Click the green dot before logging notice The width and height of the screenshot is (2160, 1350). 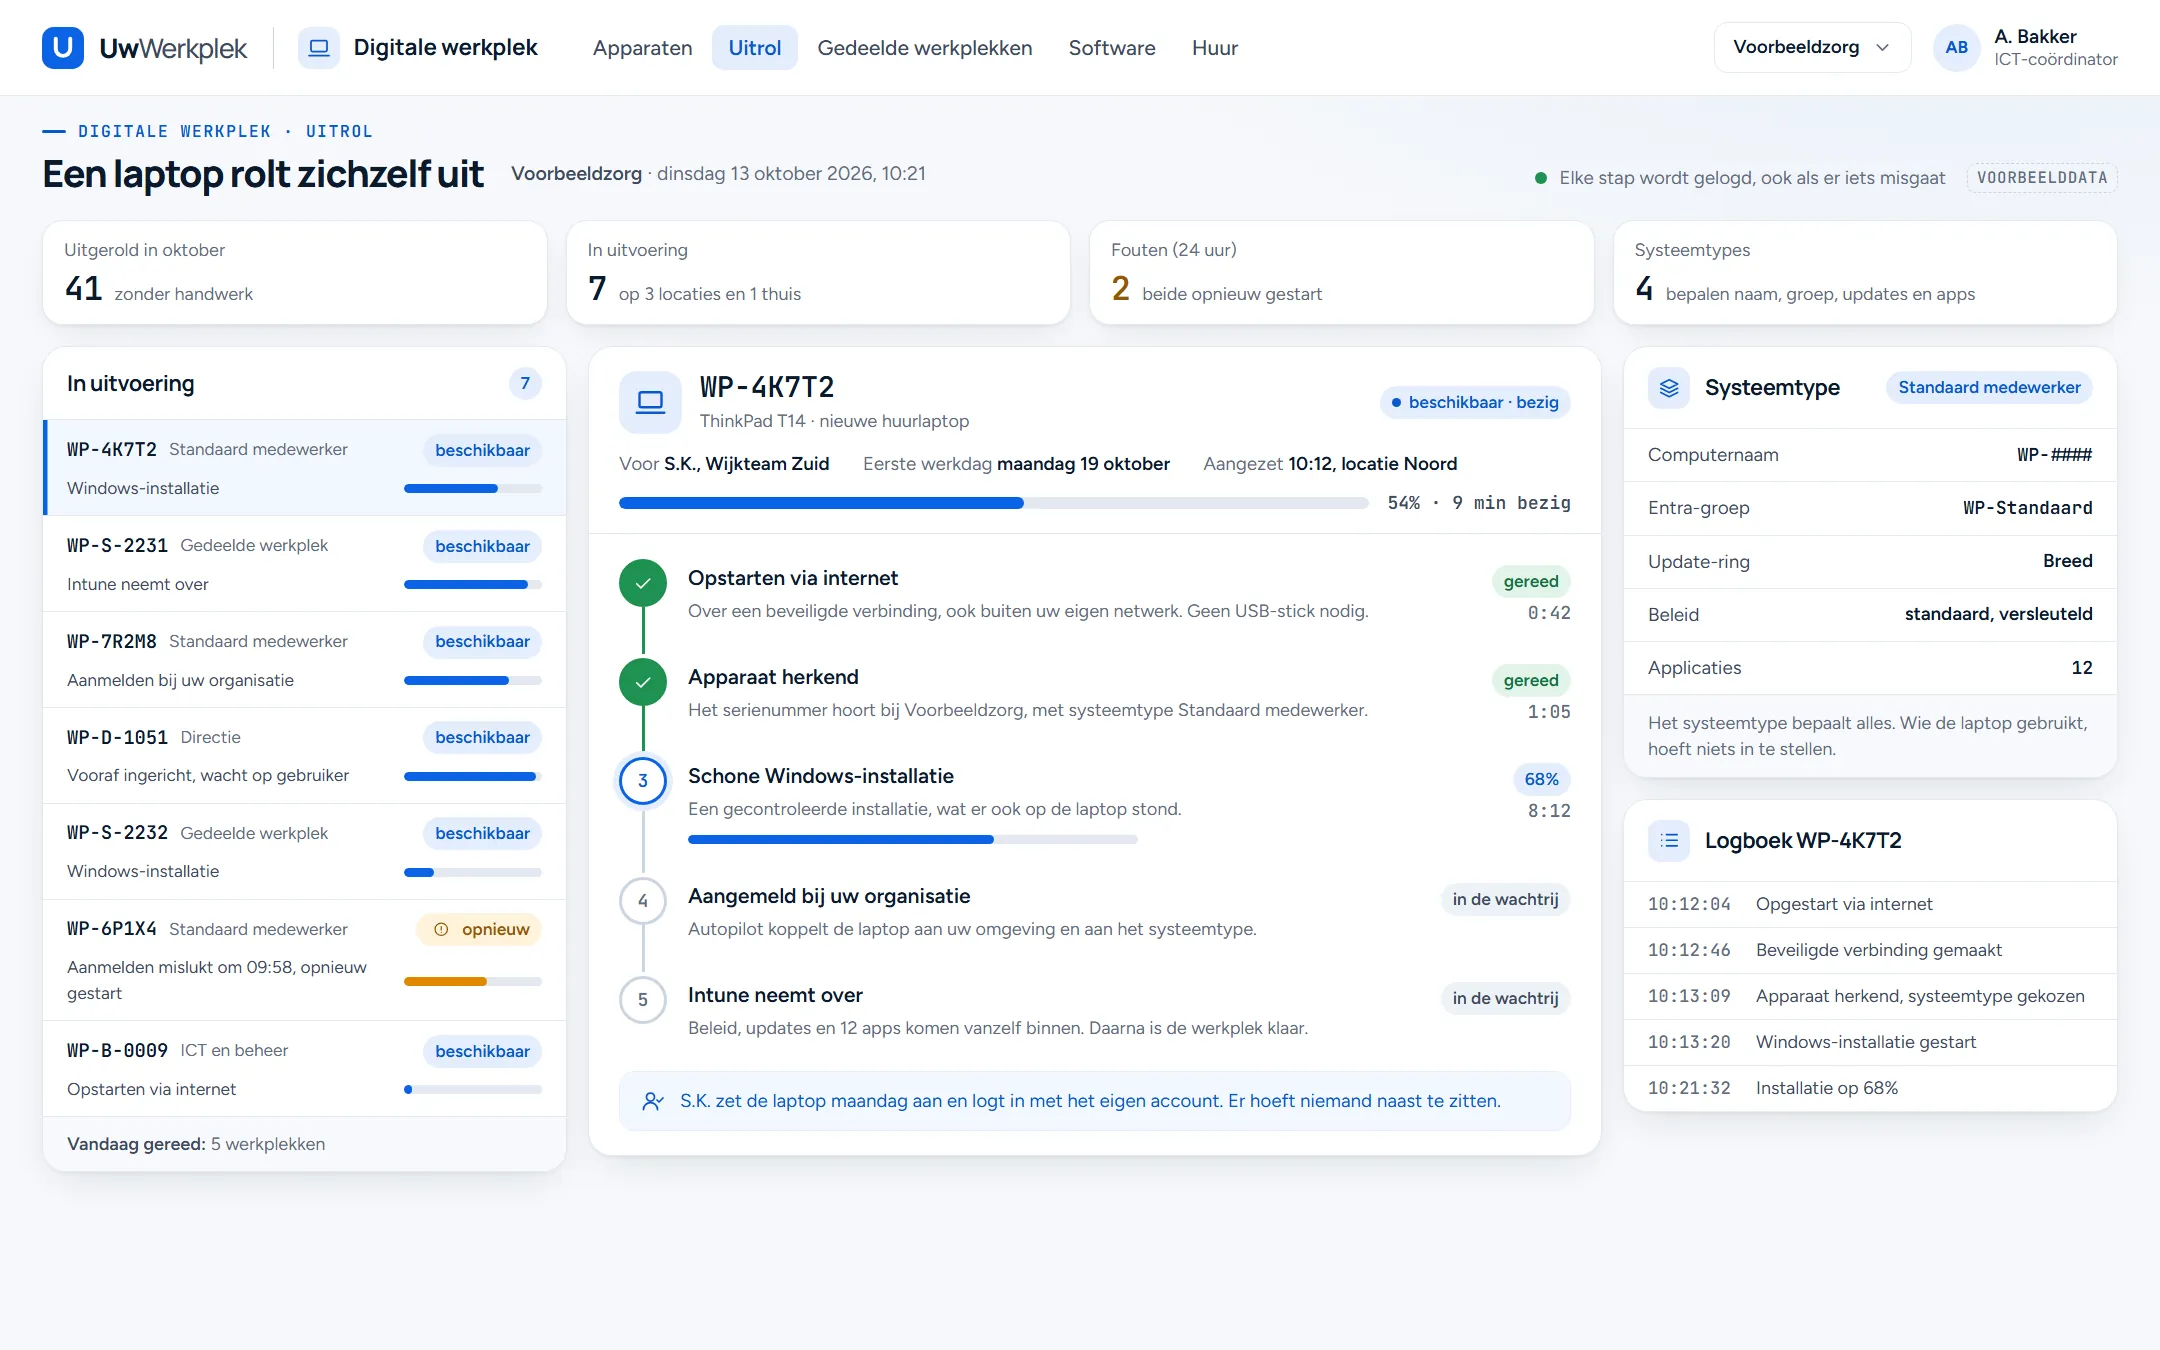pyautogui.click(x=1541, y=178)
